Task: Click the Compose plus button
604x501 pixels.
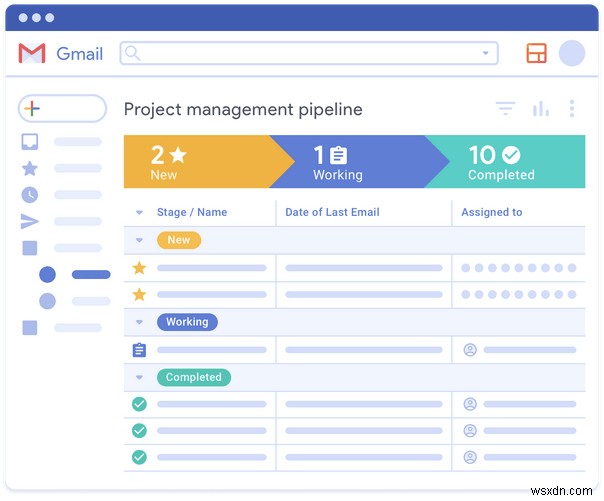Action: pyautogui.click(x=33, y=108)
